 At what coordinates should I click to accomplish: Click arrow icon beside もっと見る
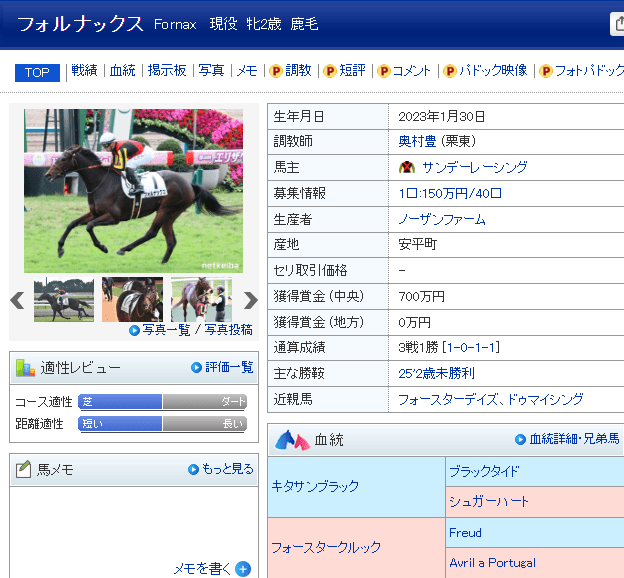pos(193,470)
